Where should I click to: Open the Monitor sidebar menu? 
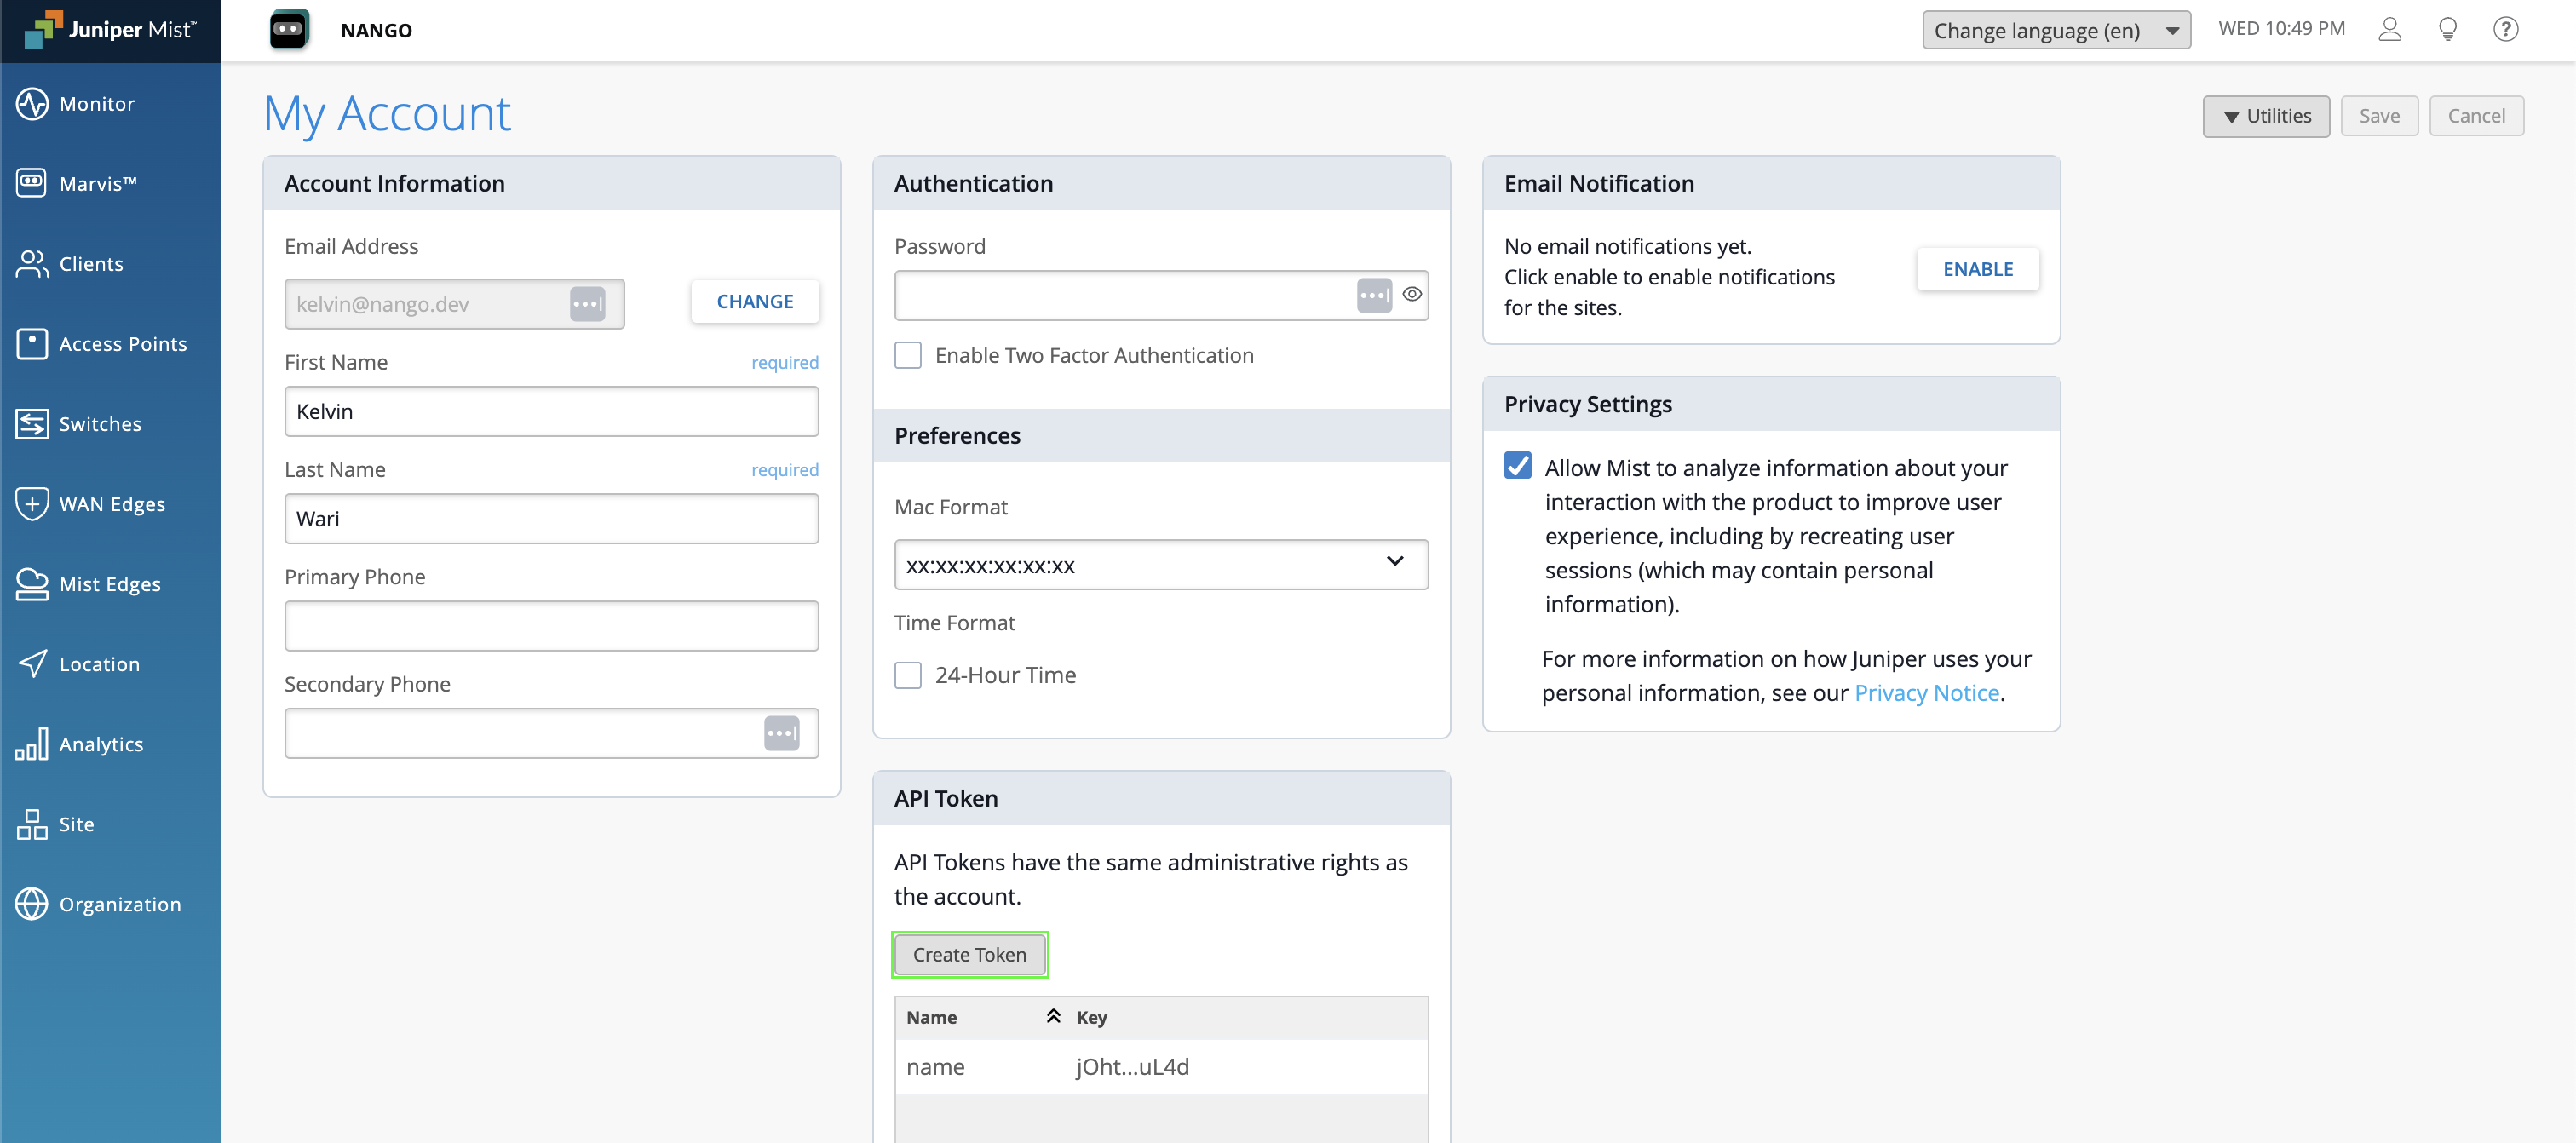pos(96,103)
